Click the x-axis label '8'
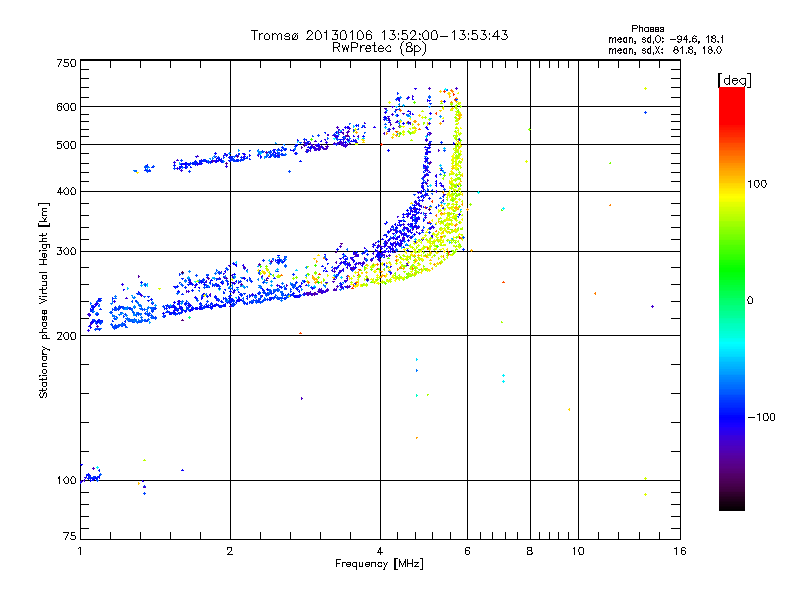800x600 pixels. tap(530, 551)
